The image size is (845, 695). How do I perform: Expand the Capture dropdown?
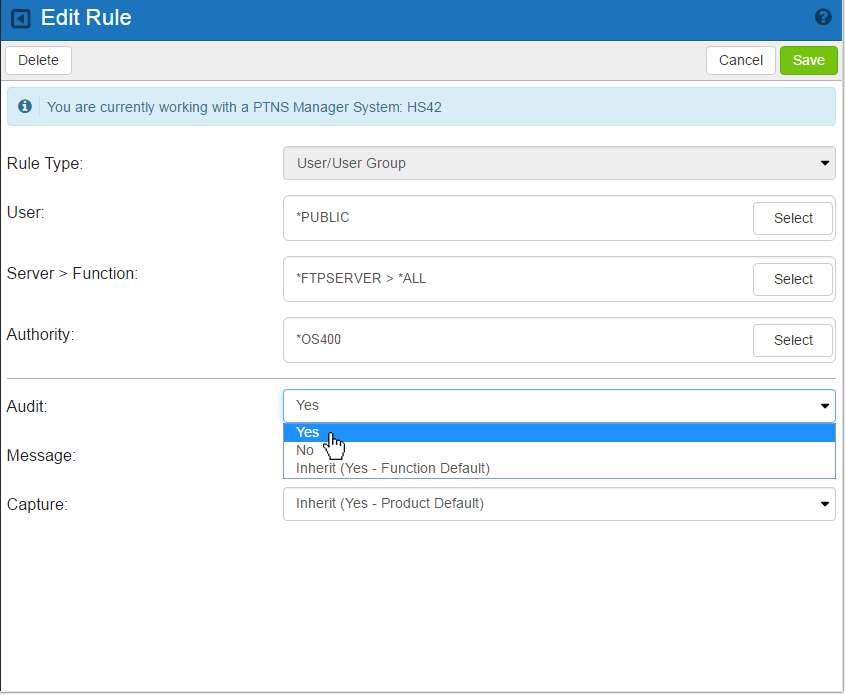coord(558,504)
